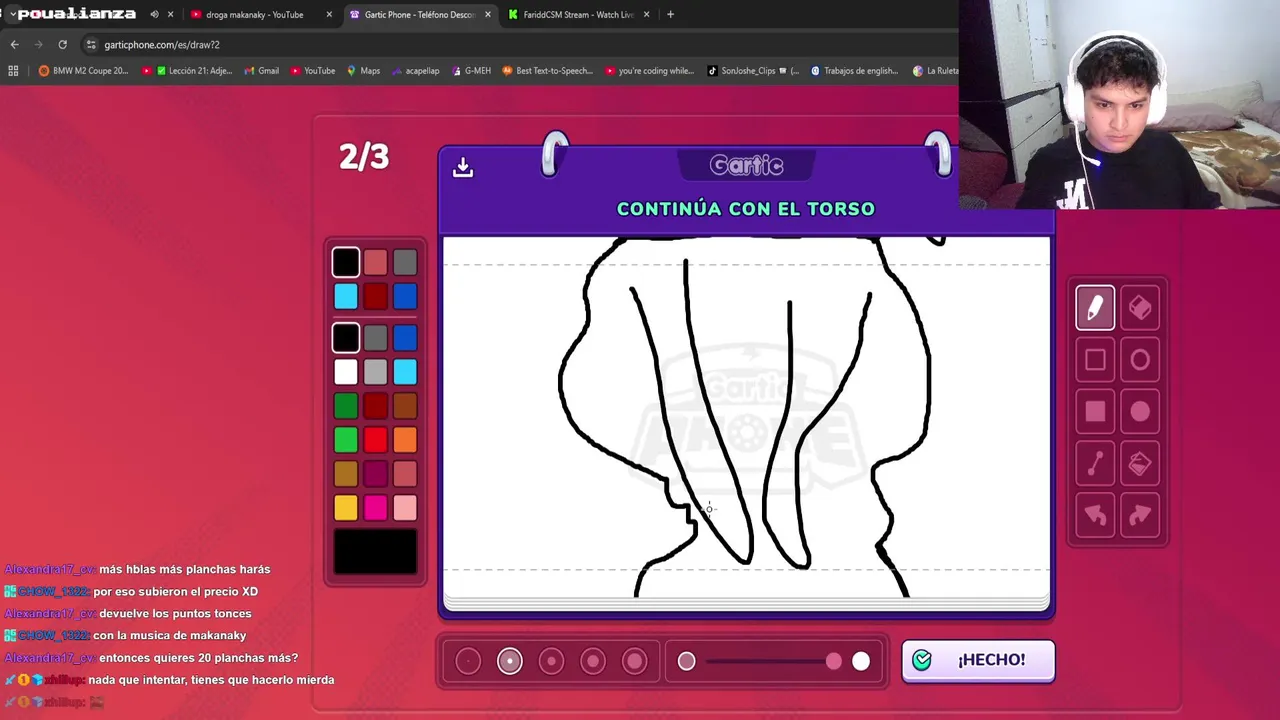The image size is (1280, 720).
Task: Open the tab search chevron
Action: 12,14
